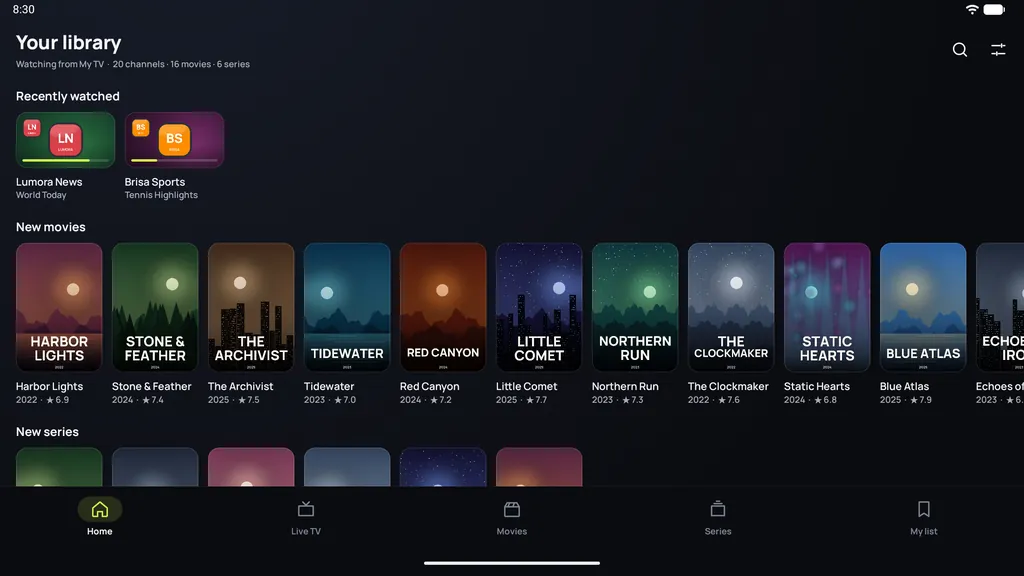Open the Blue Atlas movie poster
The image size is (1024, 576).
tap(923, 307)
